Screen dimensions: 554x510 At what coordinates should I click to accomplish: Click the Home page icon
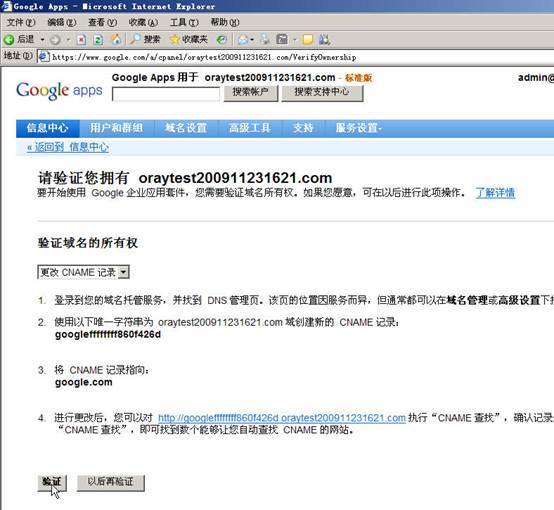(116, 40)
